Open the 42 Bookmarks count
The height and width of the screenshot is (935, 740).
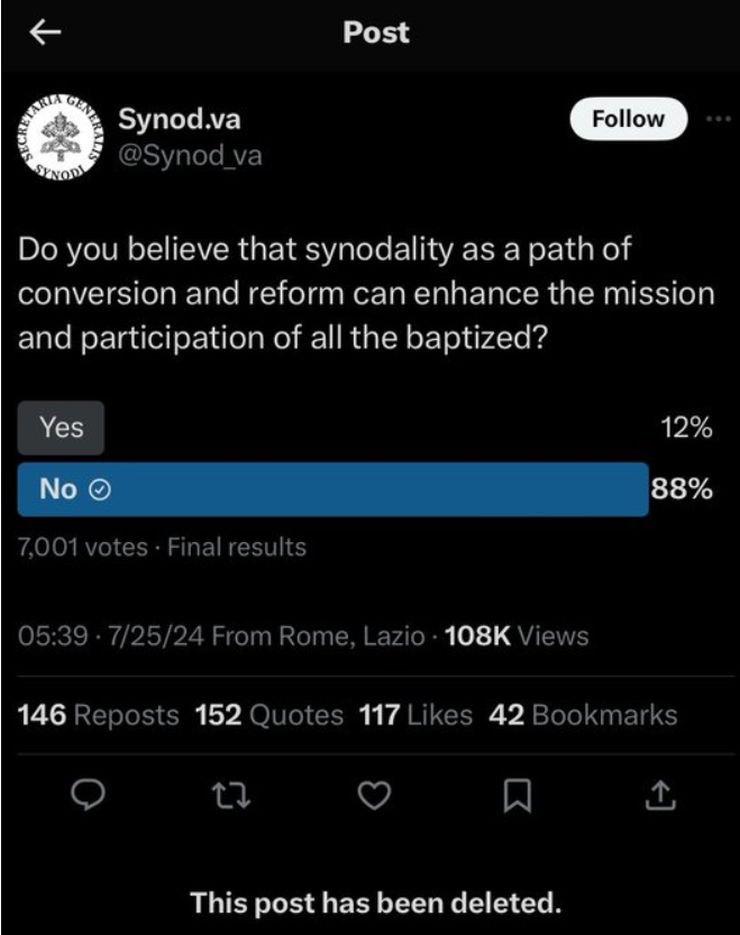pyautogui.click(x=583, y=715)
